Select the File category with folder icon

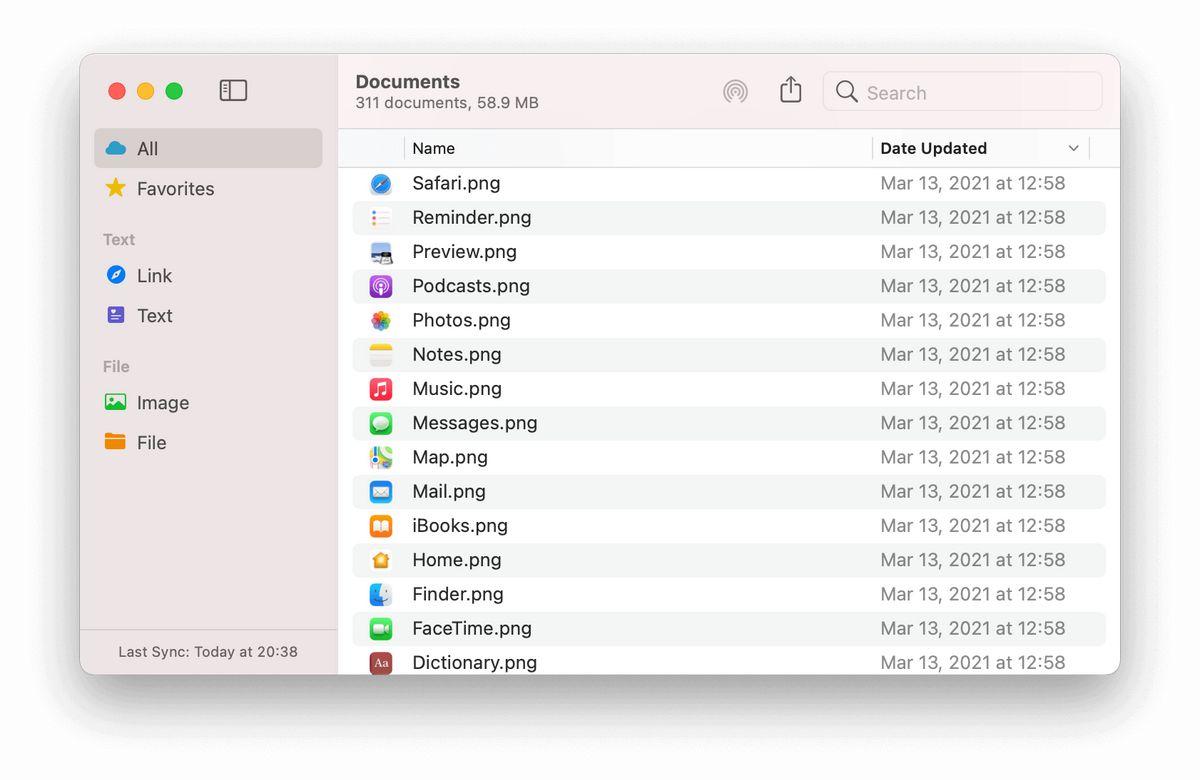point(151,443)
